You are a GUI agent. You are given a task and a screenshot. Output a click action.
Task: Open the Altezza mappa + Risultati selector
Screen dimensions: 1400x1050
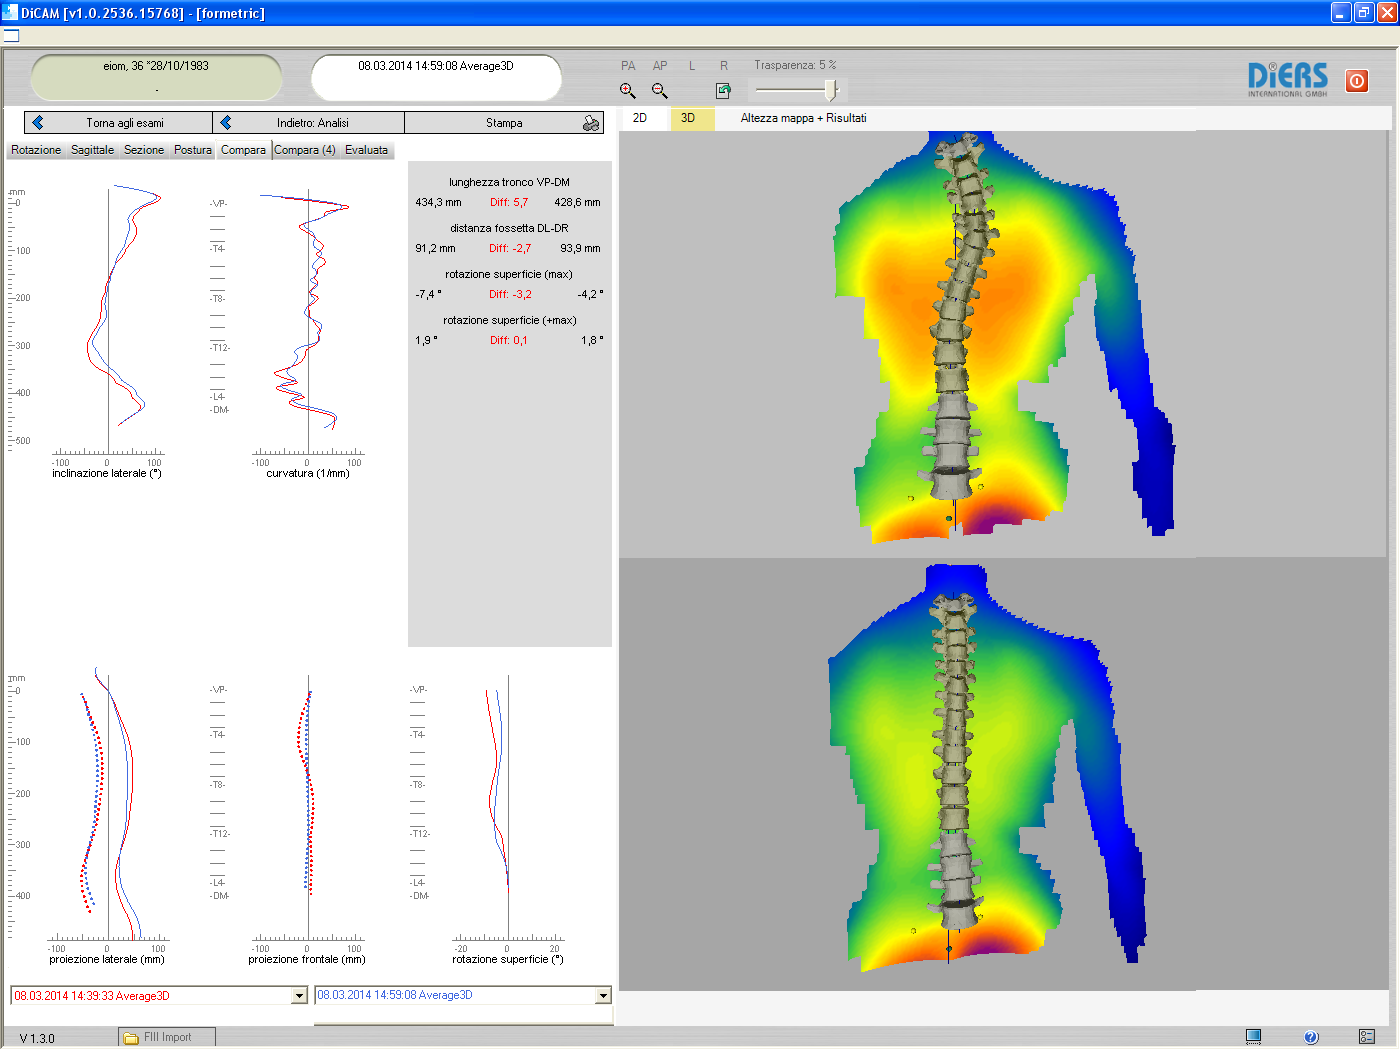pos(803,118)
